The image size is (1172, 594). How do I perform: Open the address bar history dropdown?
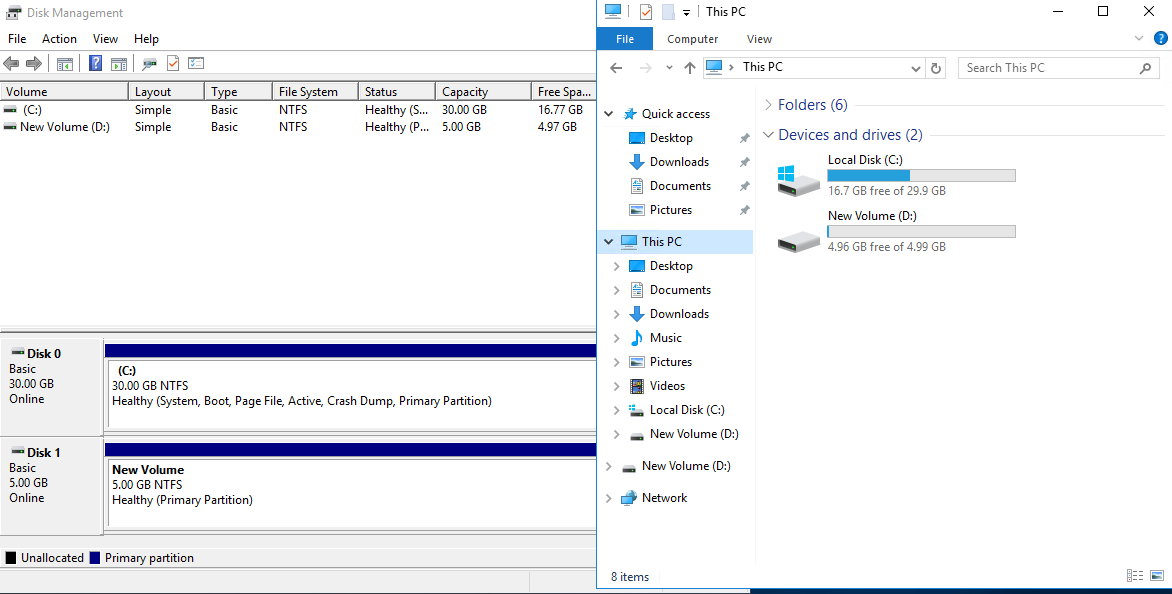(x=916, y=68)
